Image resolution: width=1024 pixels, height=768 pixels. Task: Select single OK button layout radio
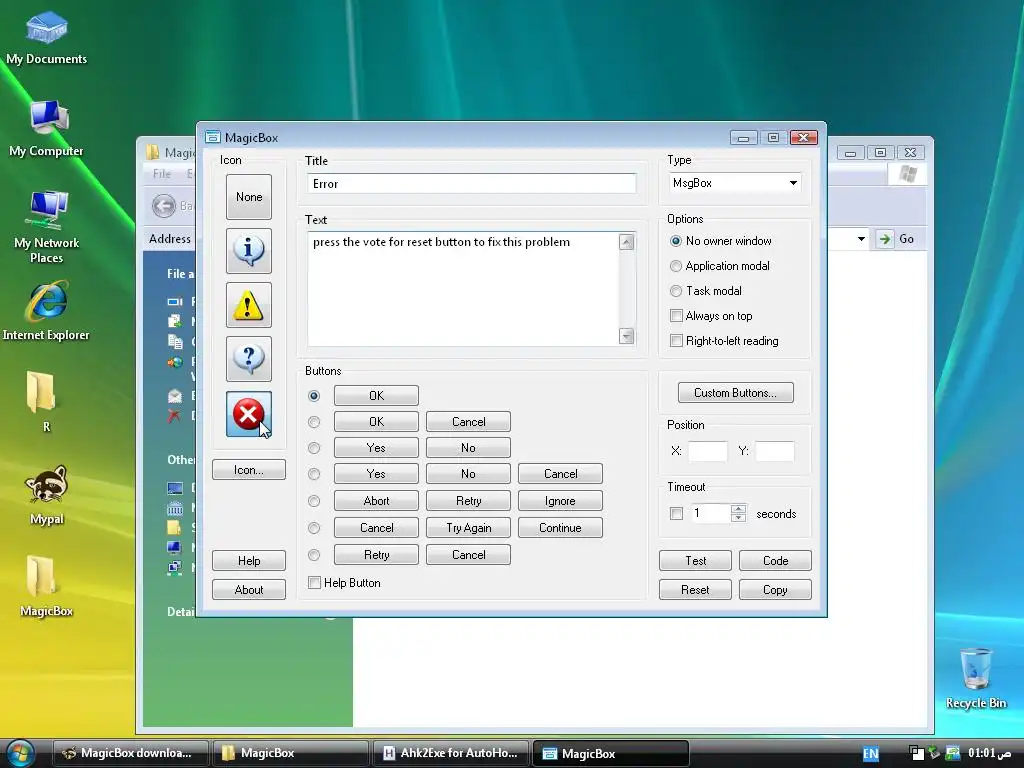(x=314, y=396)
